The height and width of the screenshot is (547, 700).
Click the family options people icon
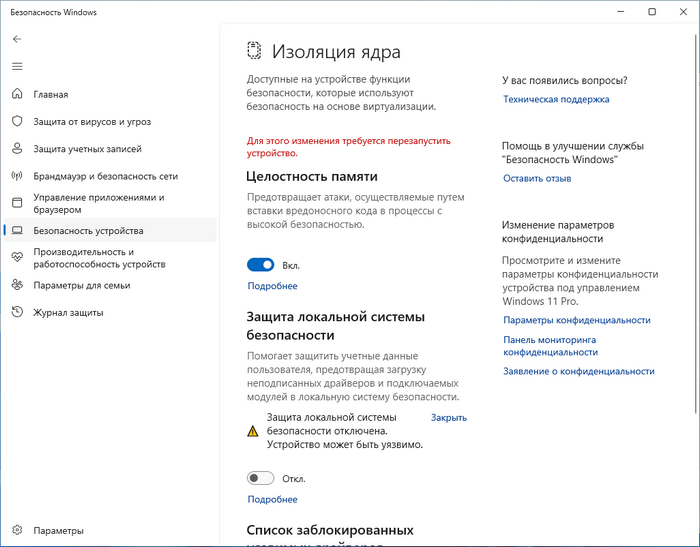click(x=17, y=285)
